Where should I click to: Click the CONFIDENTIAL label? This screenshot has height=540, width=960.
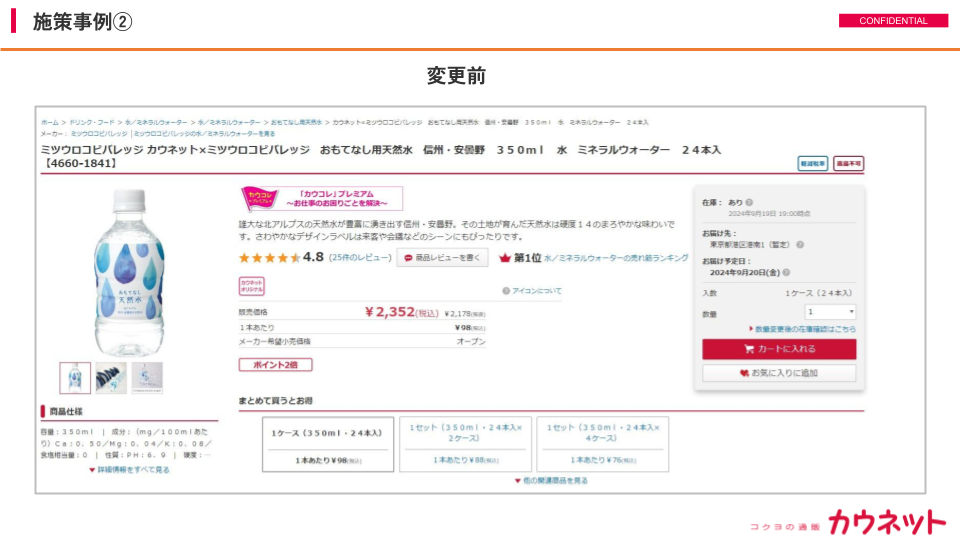tap(893, 21)
